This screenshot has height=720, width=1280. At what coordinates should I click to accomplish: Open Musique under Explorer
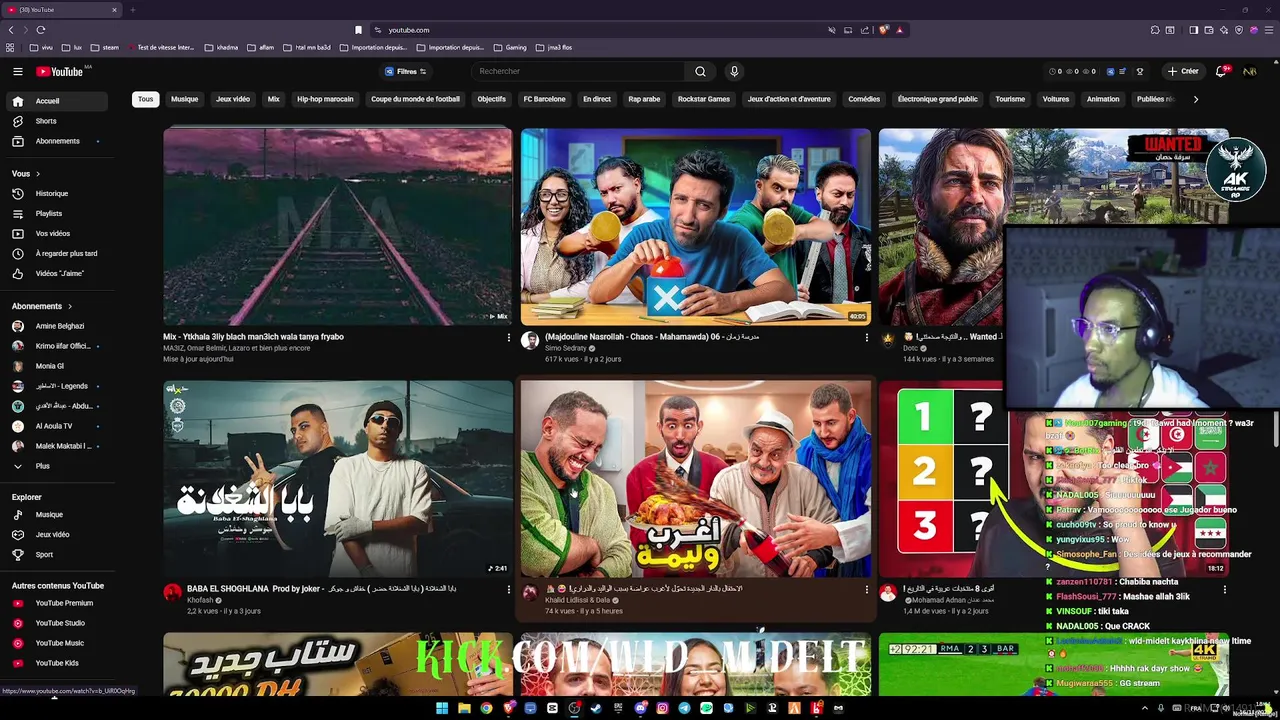pyautogui.click(x=55, y=515)
